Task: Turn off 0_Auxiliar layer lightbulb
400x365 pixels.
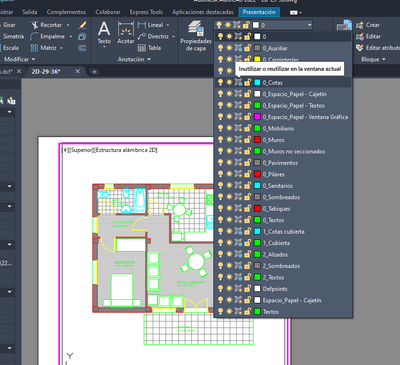Action: pos(220,48)
